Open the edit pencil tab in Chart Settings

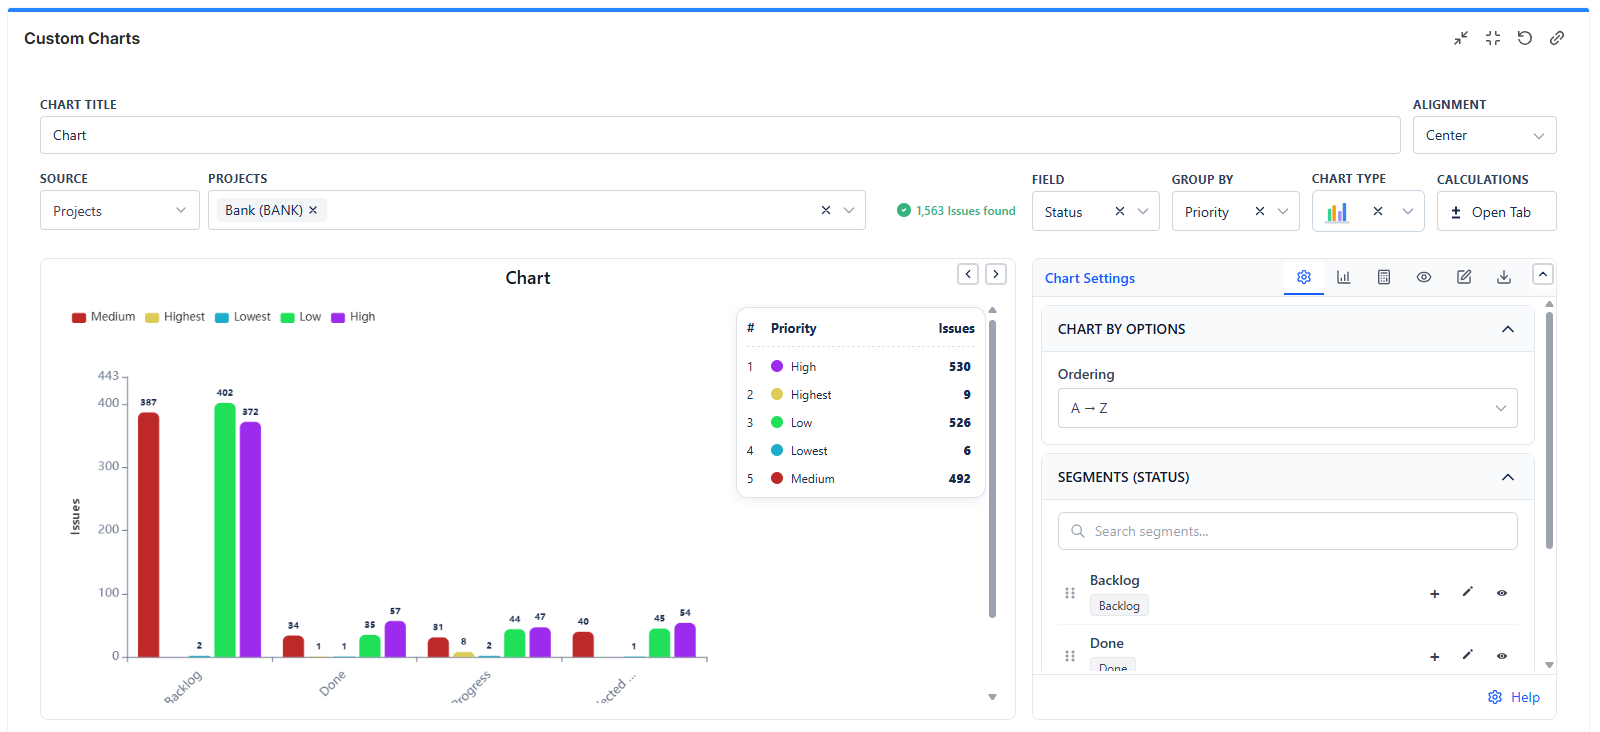[1464, 277]
